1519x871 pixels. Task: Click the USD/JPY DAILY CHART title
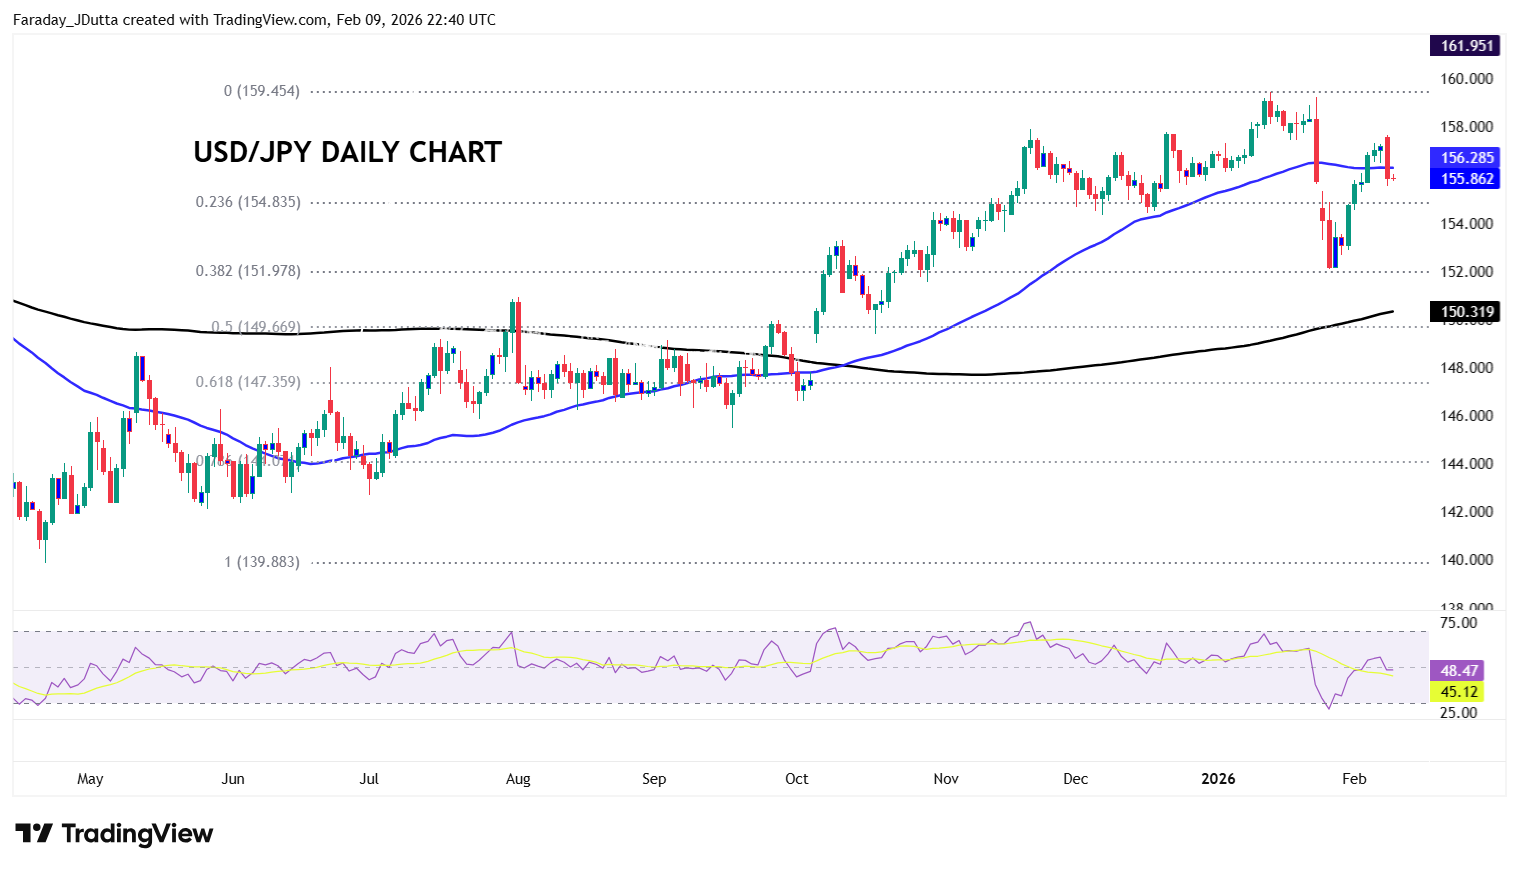click(347, 152)
